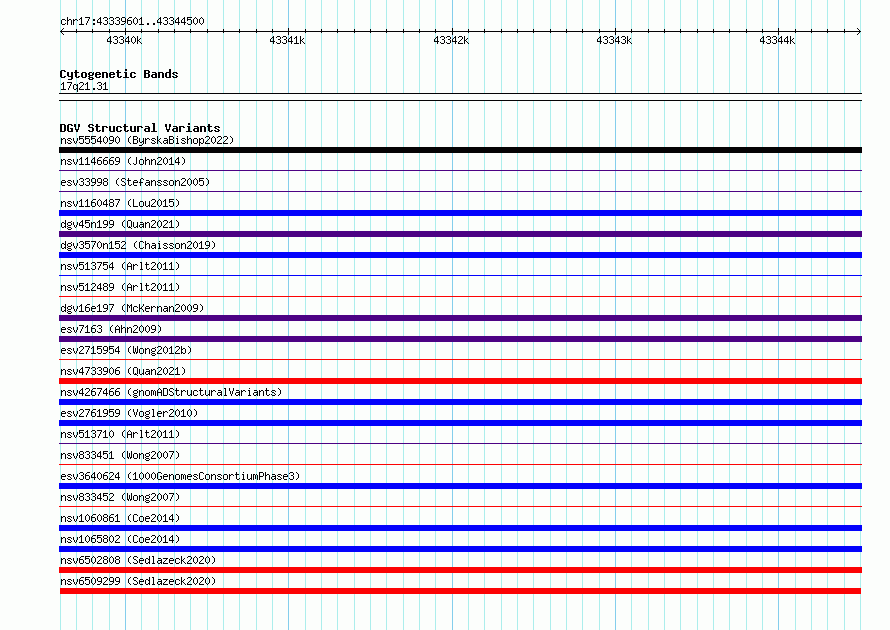Click blue bar under esv3640624

[460, 486]
